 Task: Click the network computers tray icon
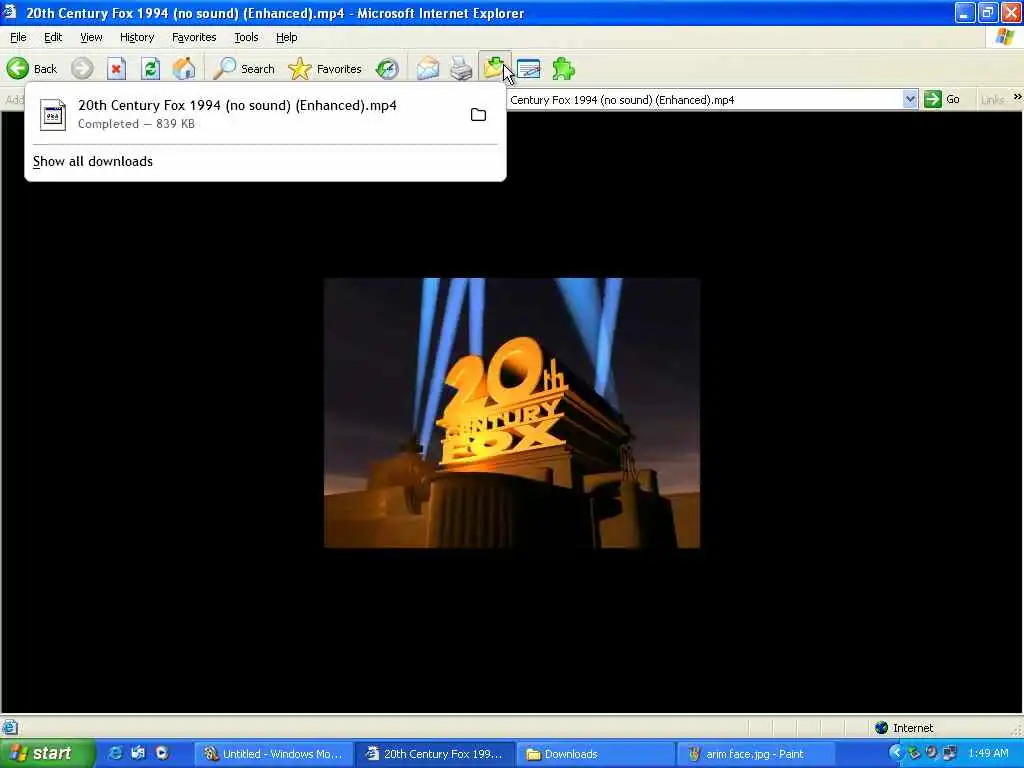(x=949, y=753)
